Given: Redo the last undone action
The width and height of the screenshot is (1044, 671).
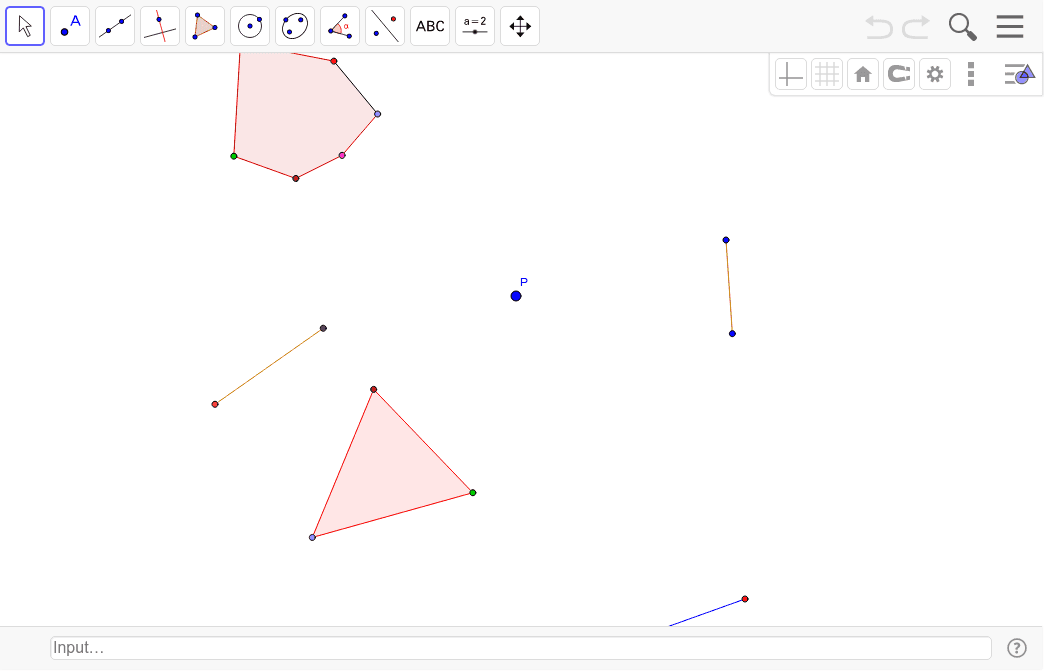Looking at the screenshot, I should [x=915, y=27].
